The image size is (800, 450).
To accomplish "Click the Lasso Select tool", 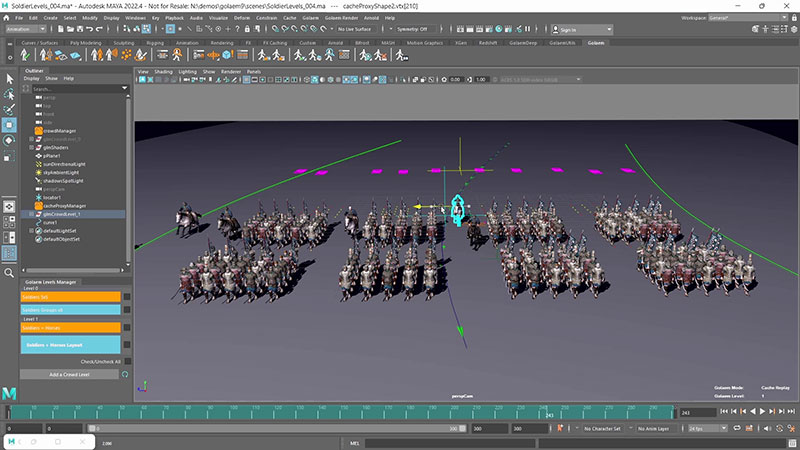I will (x=9, y=94).
